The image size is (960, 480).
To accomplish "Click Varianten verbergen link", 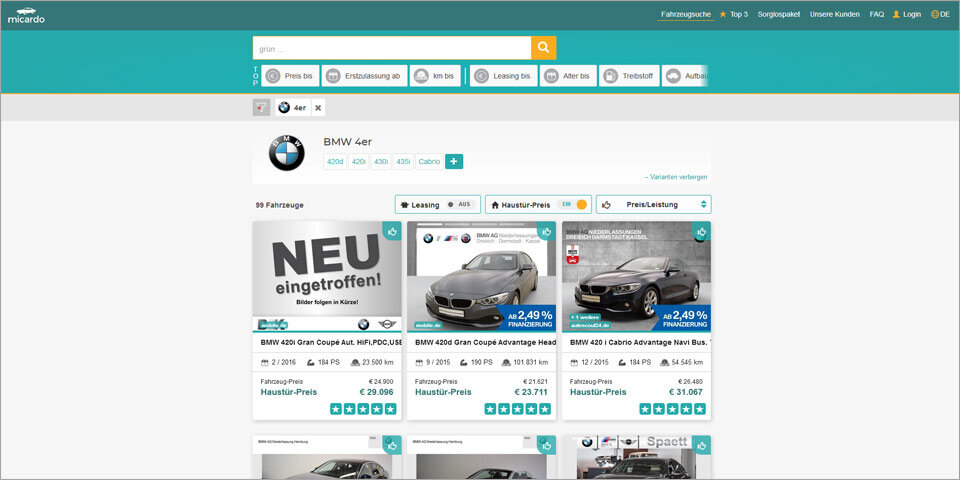I will click(675, 177).
